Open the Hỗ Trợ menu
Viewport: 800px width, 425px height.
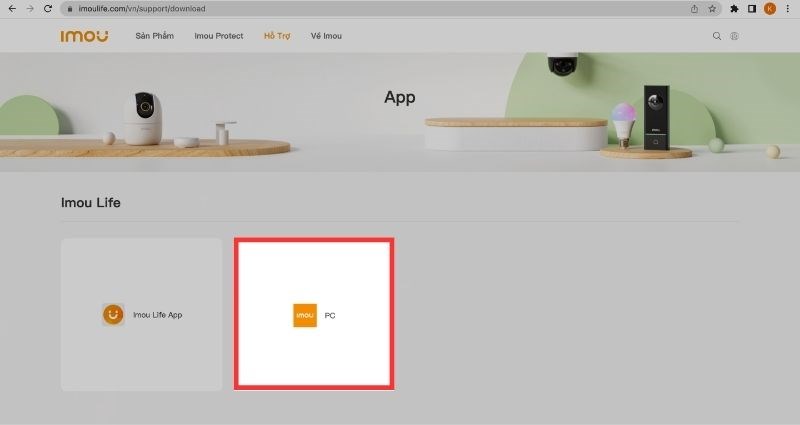click(277, 36)
